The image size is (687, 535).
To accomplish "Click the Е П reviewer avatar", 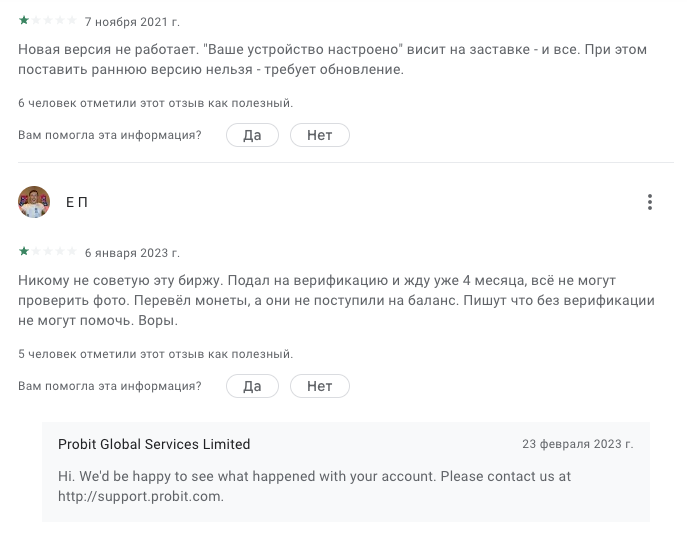I will coord(34,202).
